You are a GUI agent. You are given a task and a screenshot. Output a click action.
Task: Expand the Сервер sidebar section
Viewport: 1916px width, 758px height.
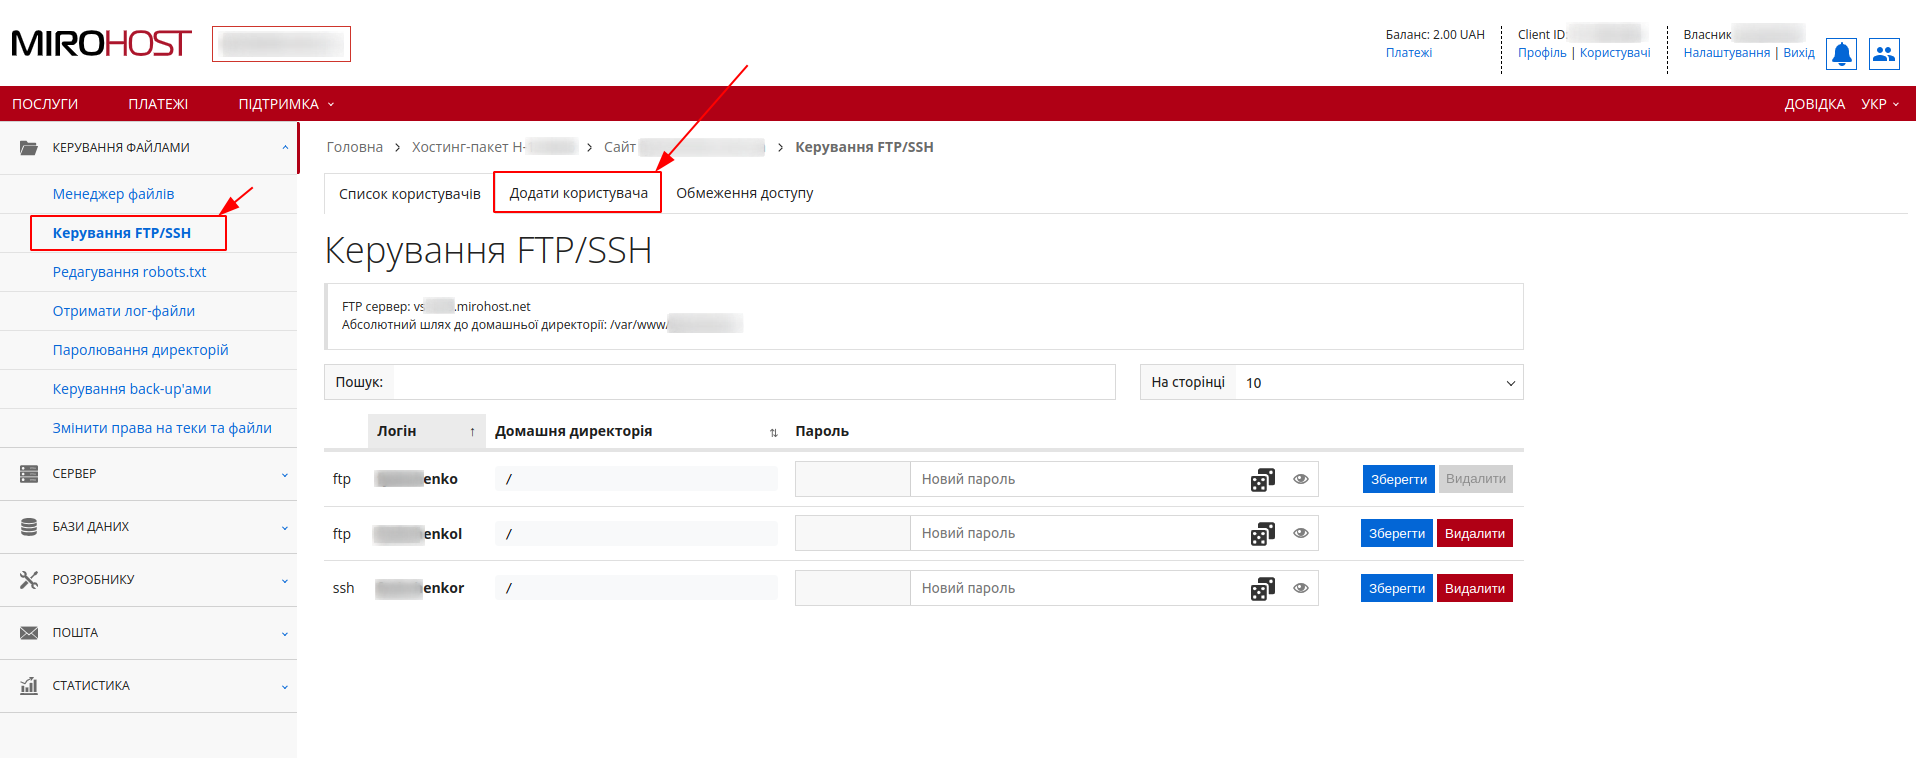(285, 475)
